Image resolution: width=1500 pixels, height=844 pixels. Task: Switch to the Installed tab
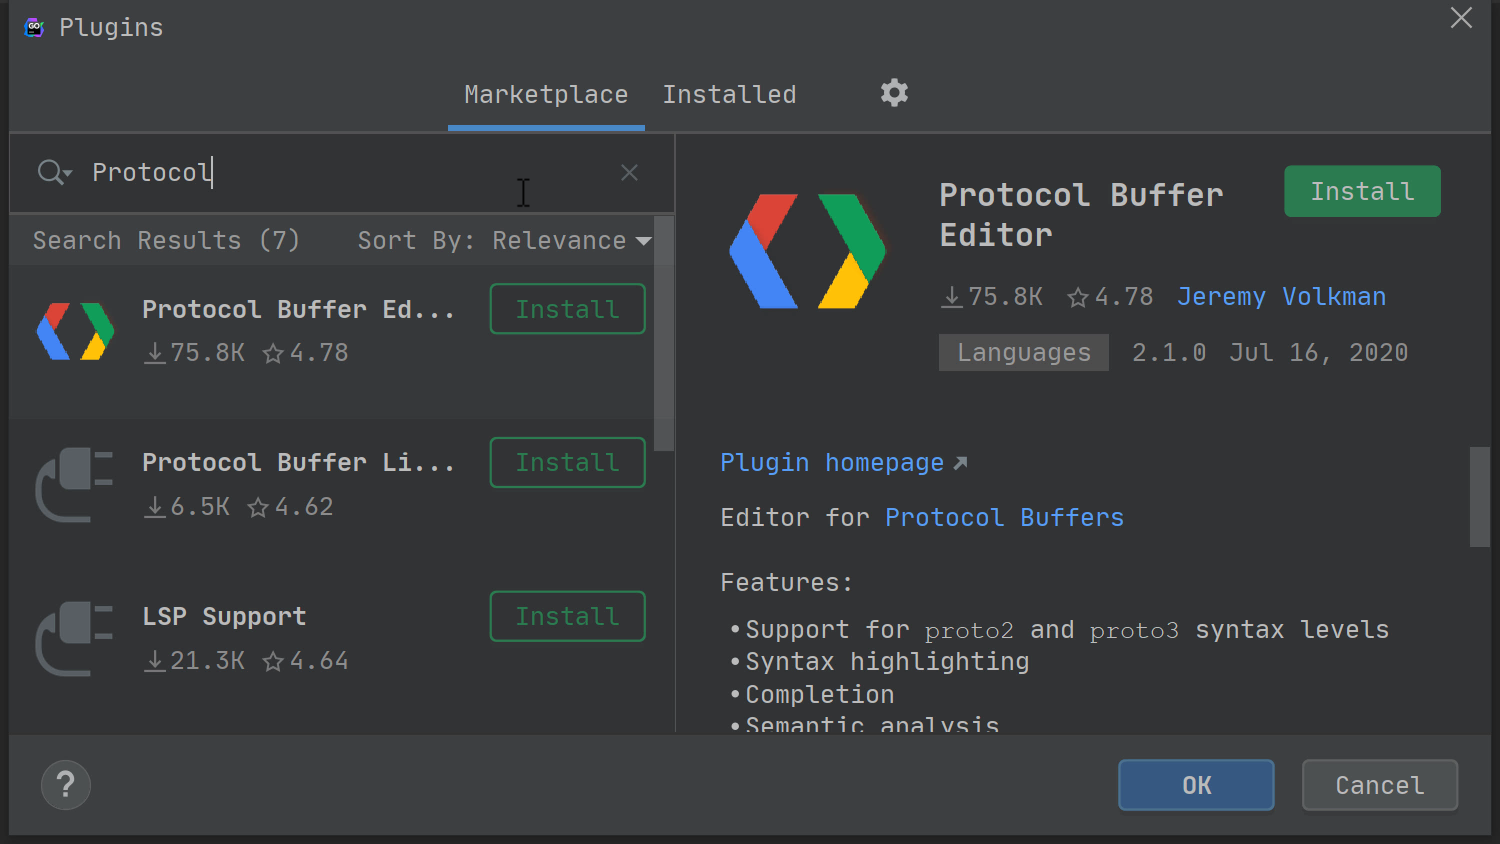[729, 95]
